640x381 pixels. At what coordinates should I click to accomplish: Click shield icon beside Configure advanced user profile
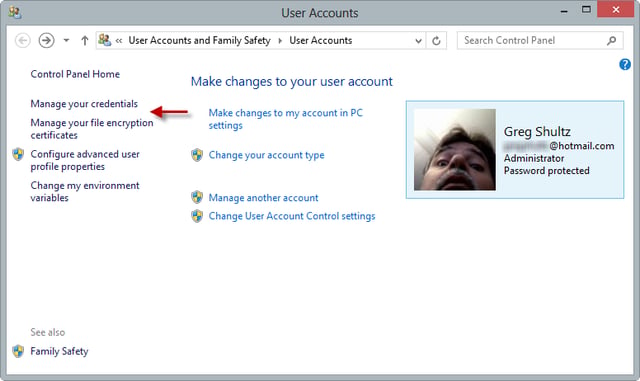(18, 154)
